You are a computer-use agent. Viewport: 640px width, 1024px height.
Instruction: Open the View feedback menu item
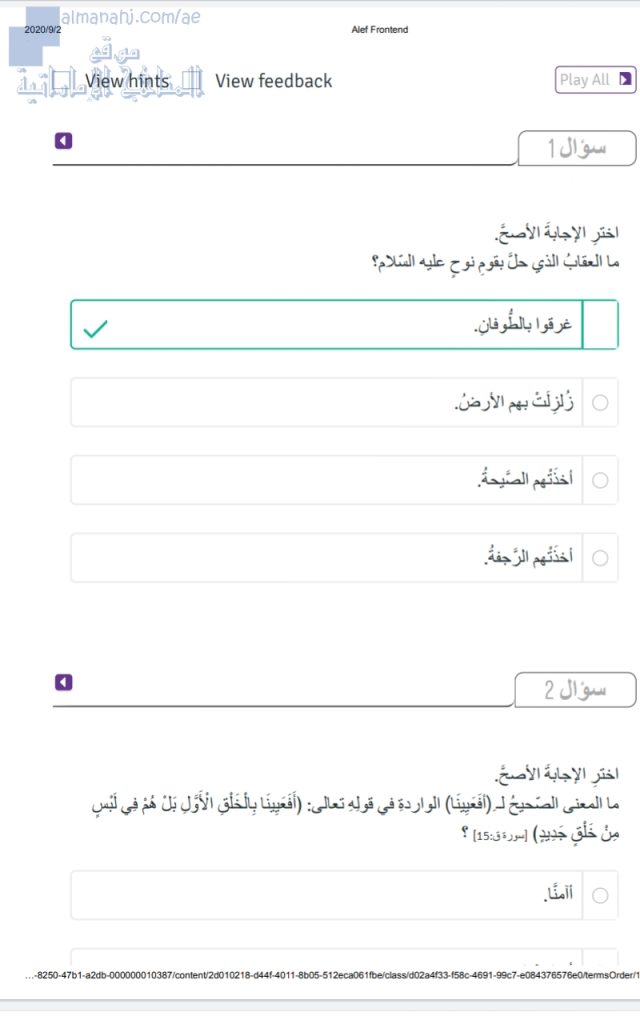point(274,80)
